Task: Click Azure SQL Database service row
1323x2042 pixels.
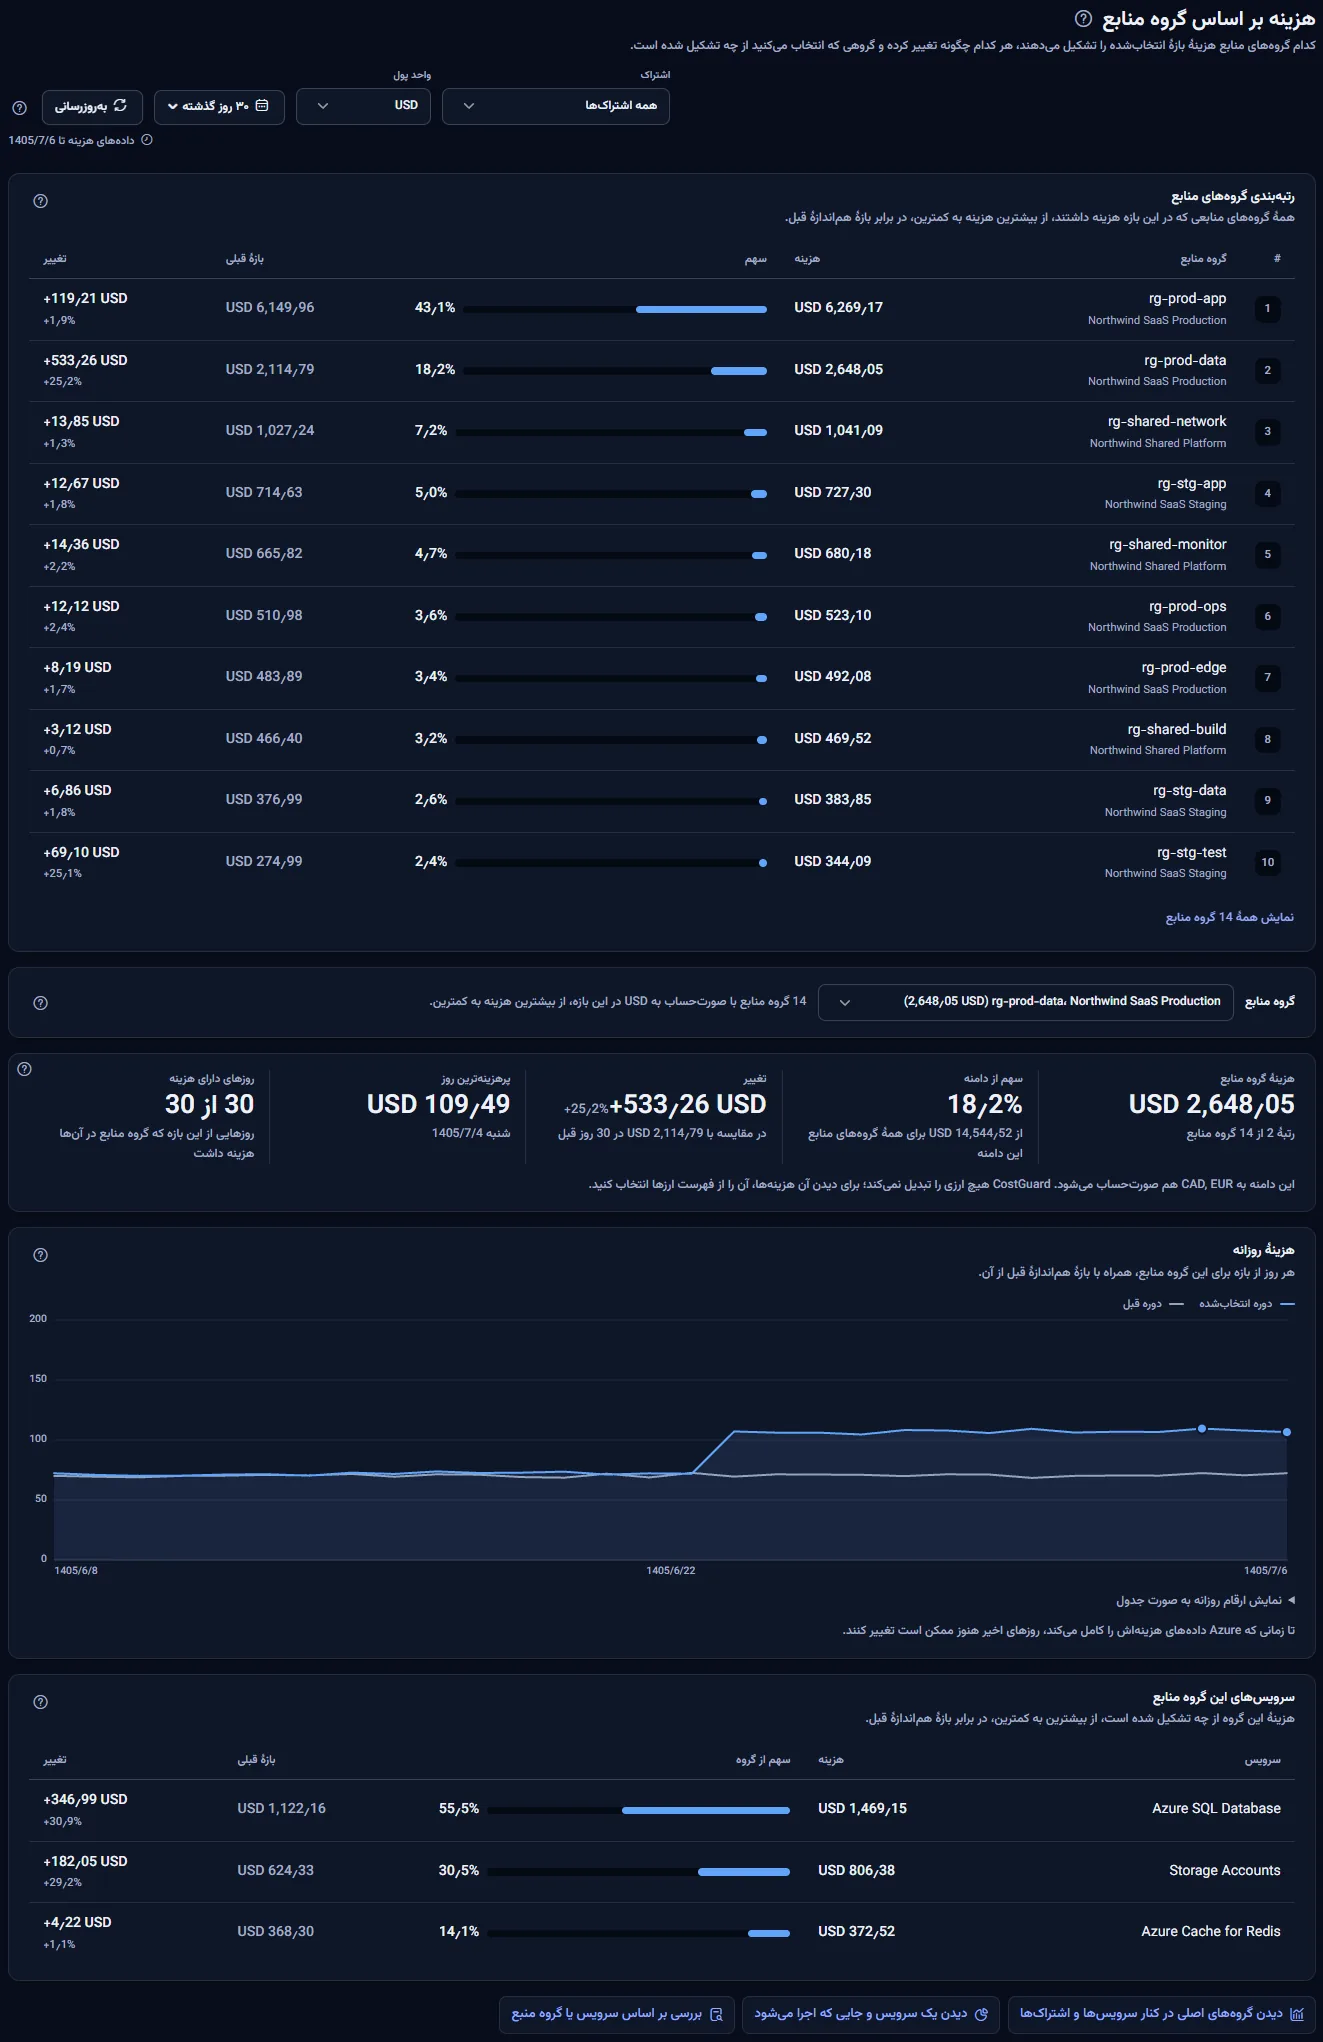Action: 662,1810
